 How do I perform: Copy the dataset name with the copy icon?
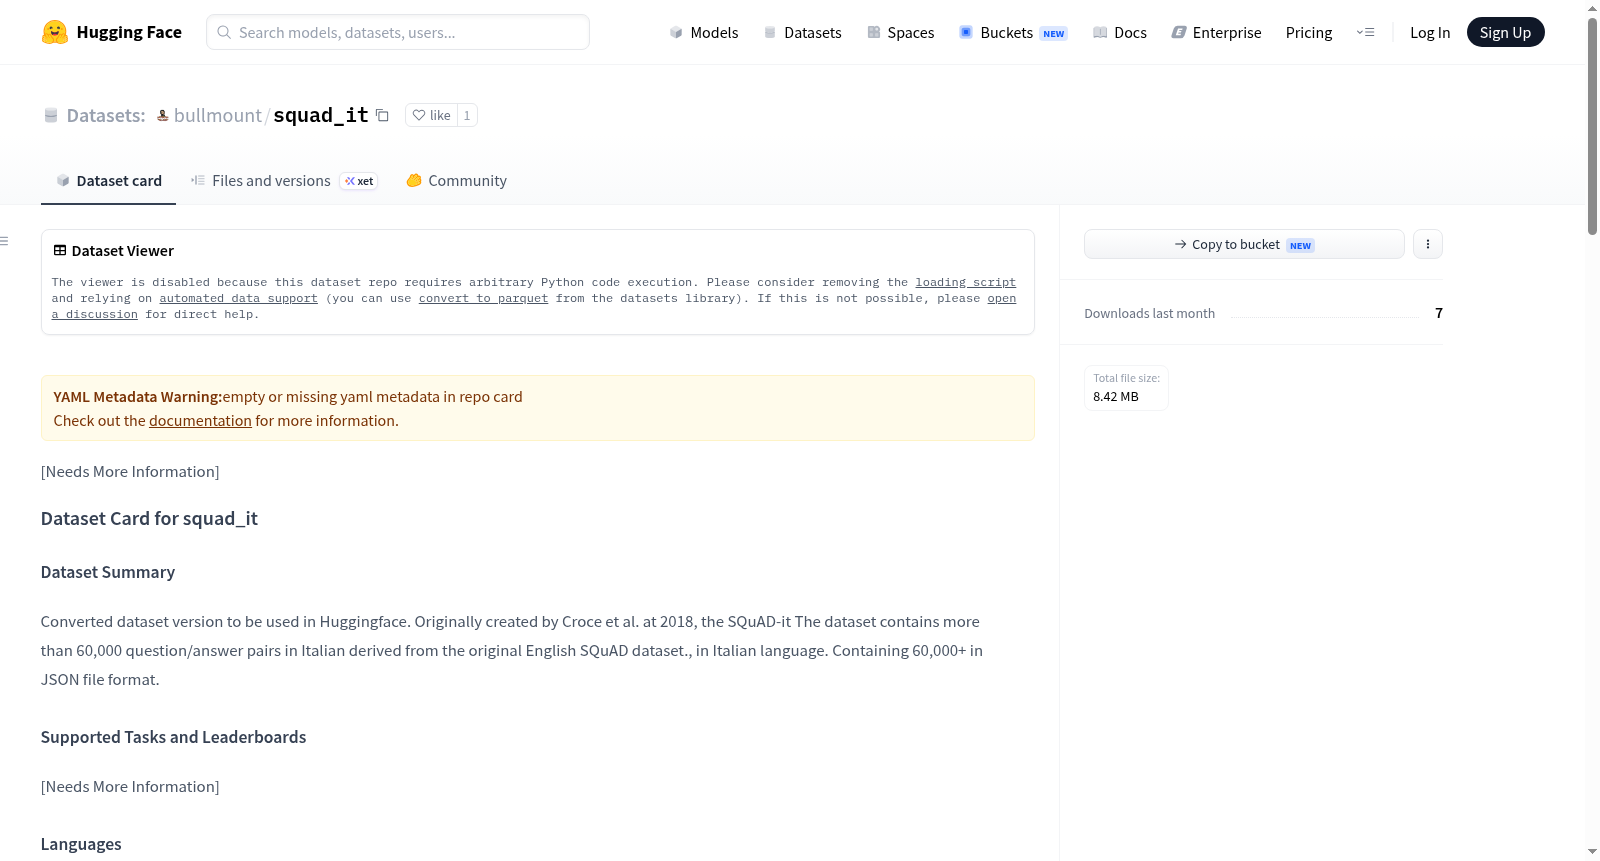point(382,115)
